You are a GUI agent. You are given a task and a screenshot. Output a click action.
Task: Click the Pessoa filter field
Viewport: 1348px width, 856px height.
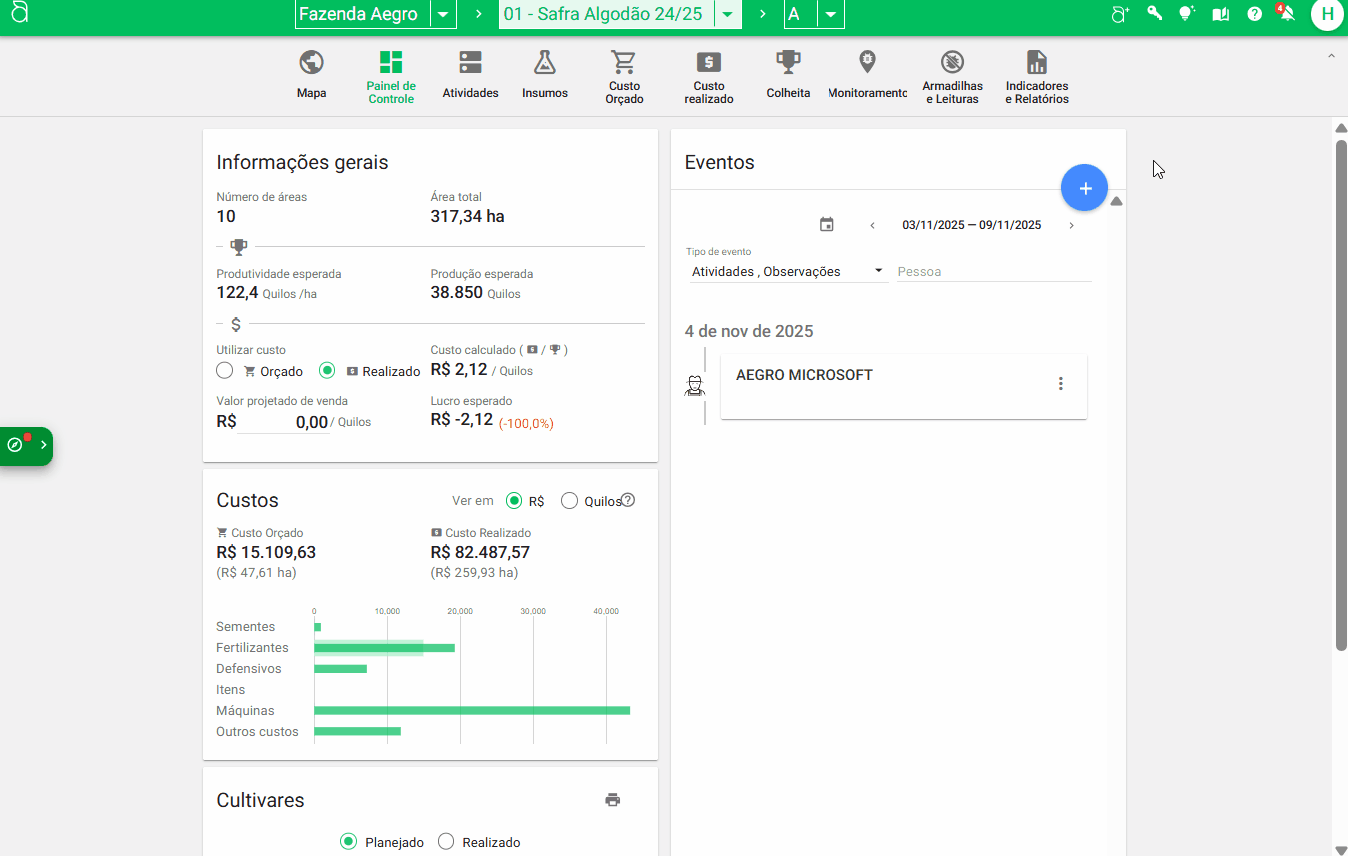(x=993, y=272)
